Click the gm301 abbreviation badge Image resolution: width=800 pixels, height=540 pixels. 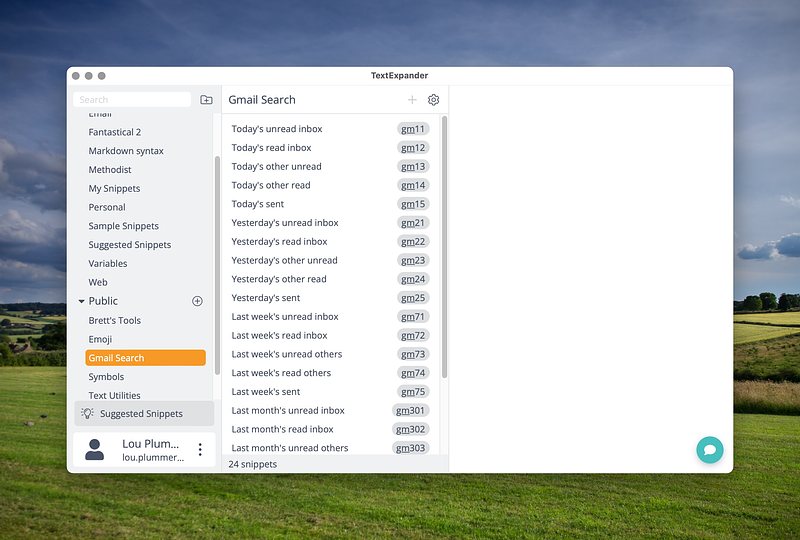point(410,410)
